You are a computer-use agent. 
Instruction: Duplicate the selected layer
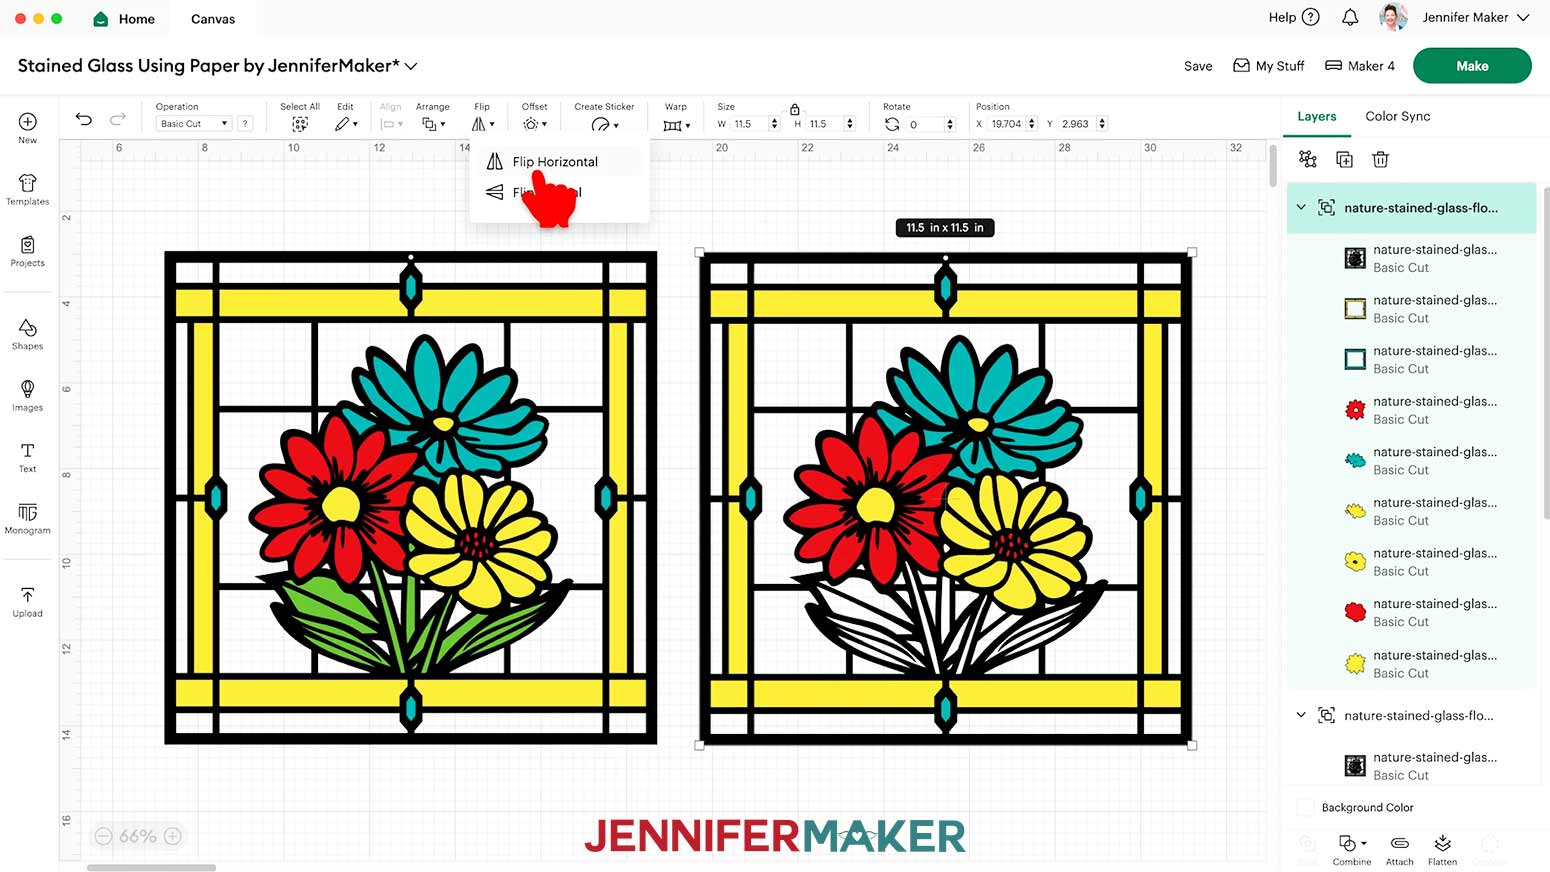pyautogui.click(x=1344, y=159)
